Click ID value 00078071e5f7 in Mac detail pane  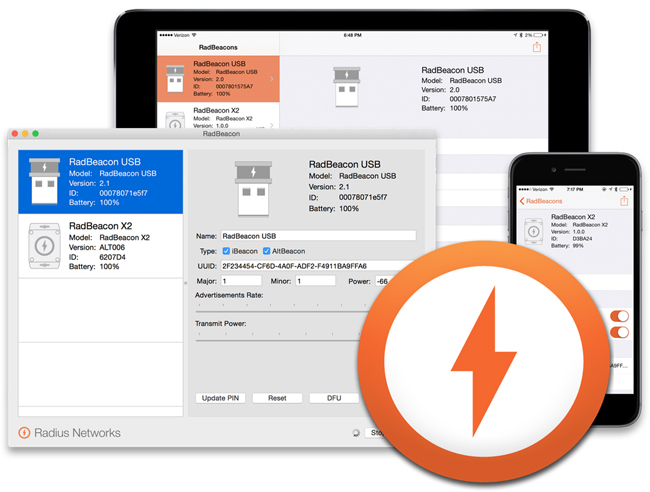(363, 197)
